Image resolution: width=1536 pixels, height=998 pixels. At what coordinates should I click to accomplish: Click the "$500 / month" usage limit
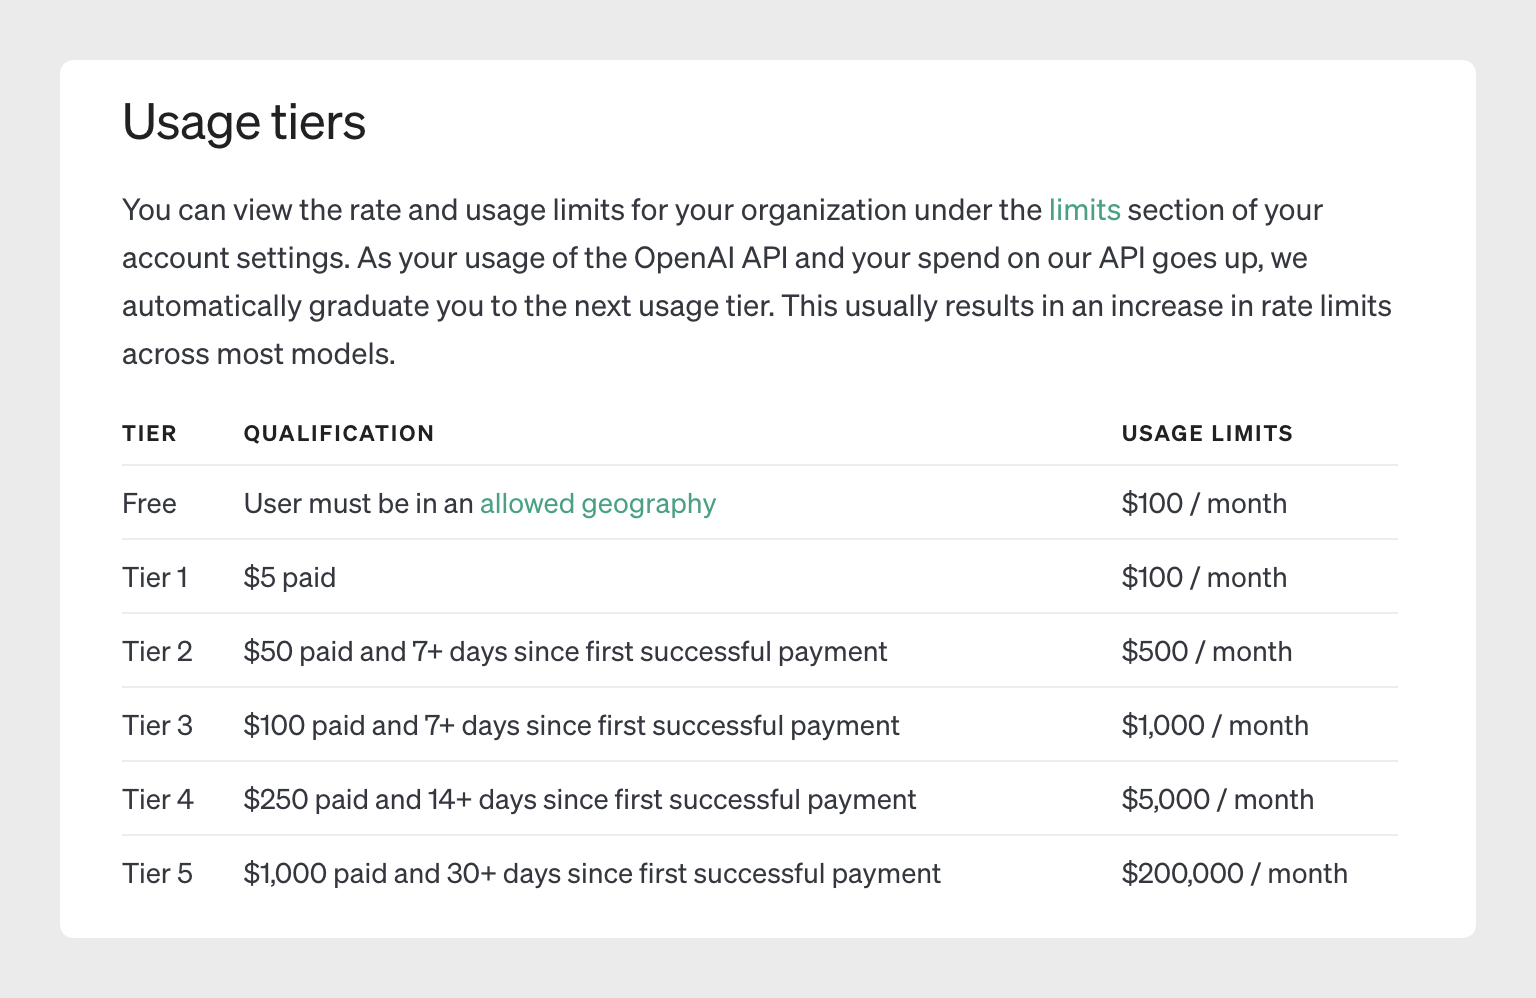coord(1207,651)
